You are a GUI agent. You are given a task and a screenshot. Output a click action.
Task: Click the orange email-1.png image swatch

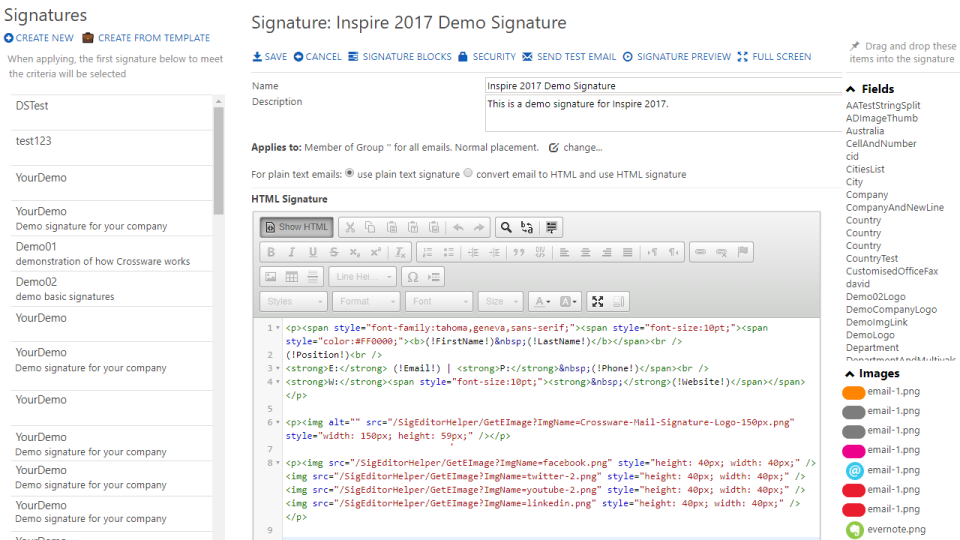point(853,392)
